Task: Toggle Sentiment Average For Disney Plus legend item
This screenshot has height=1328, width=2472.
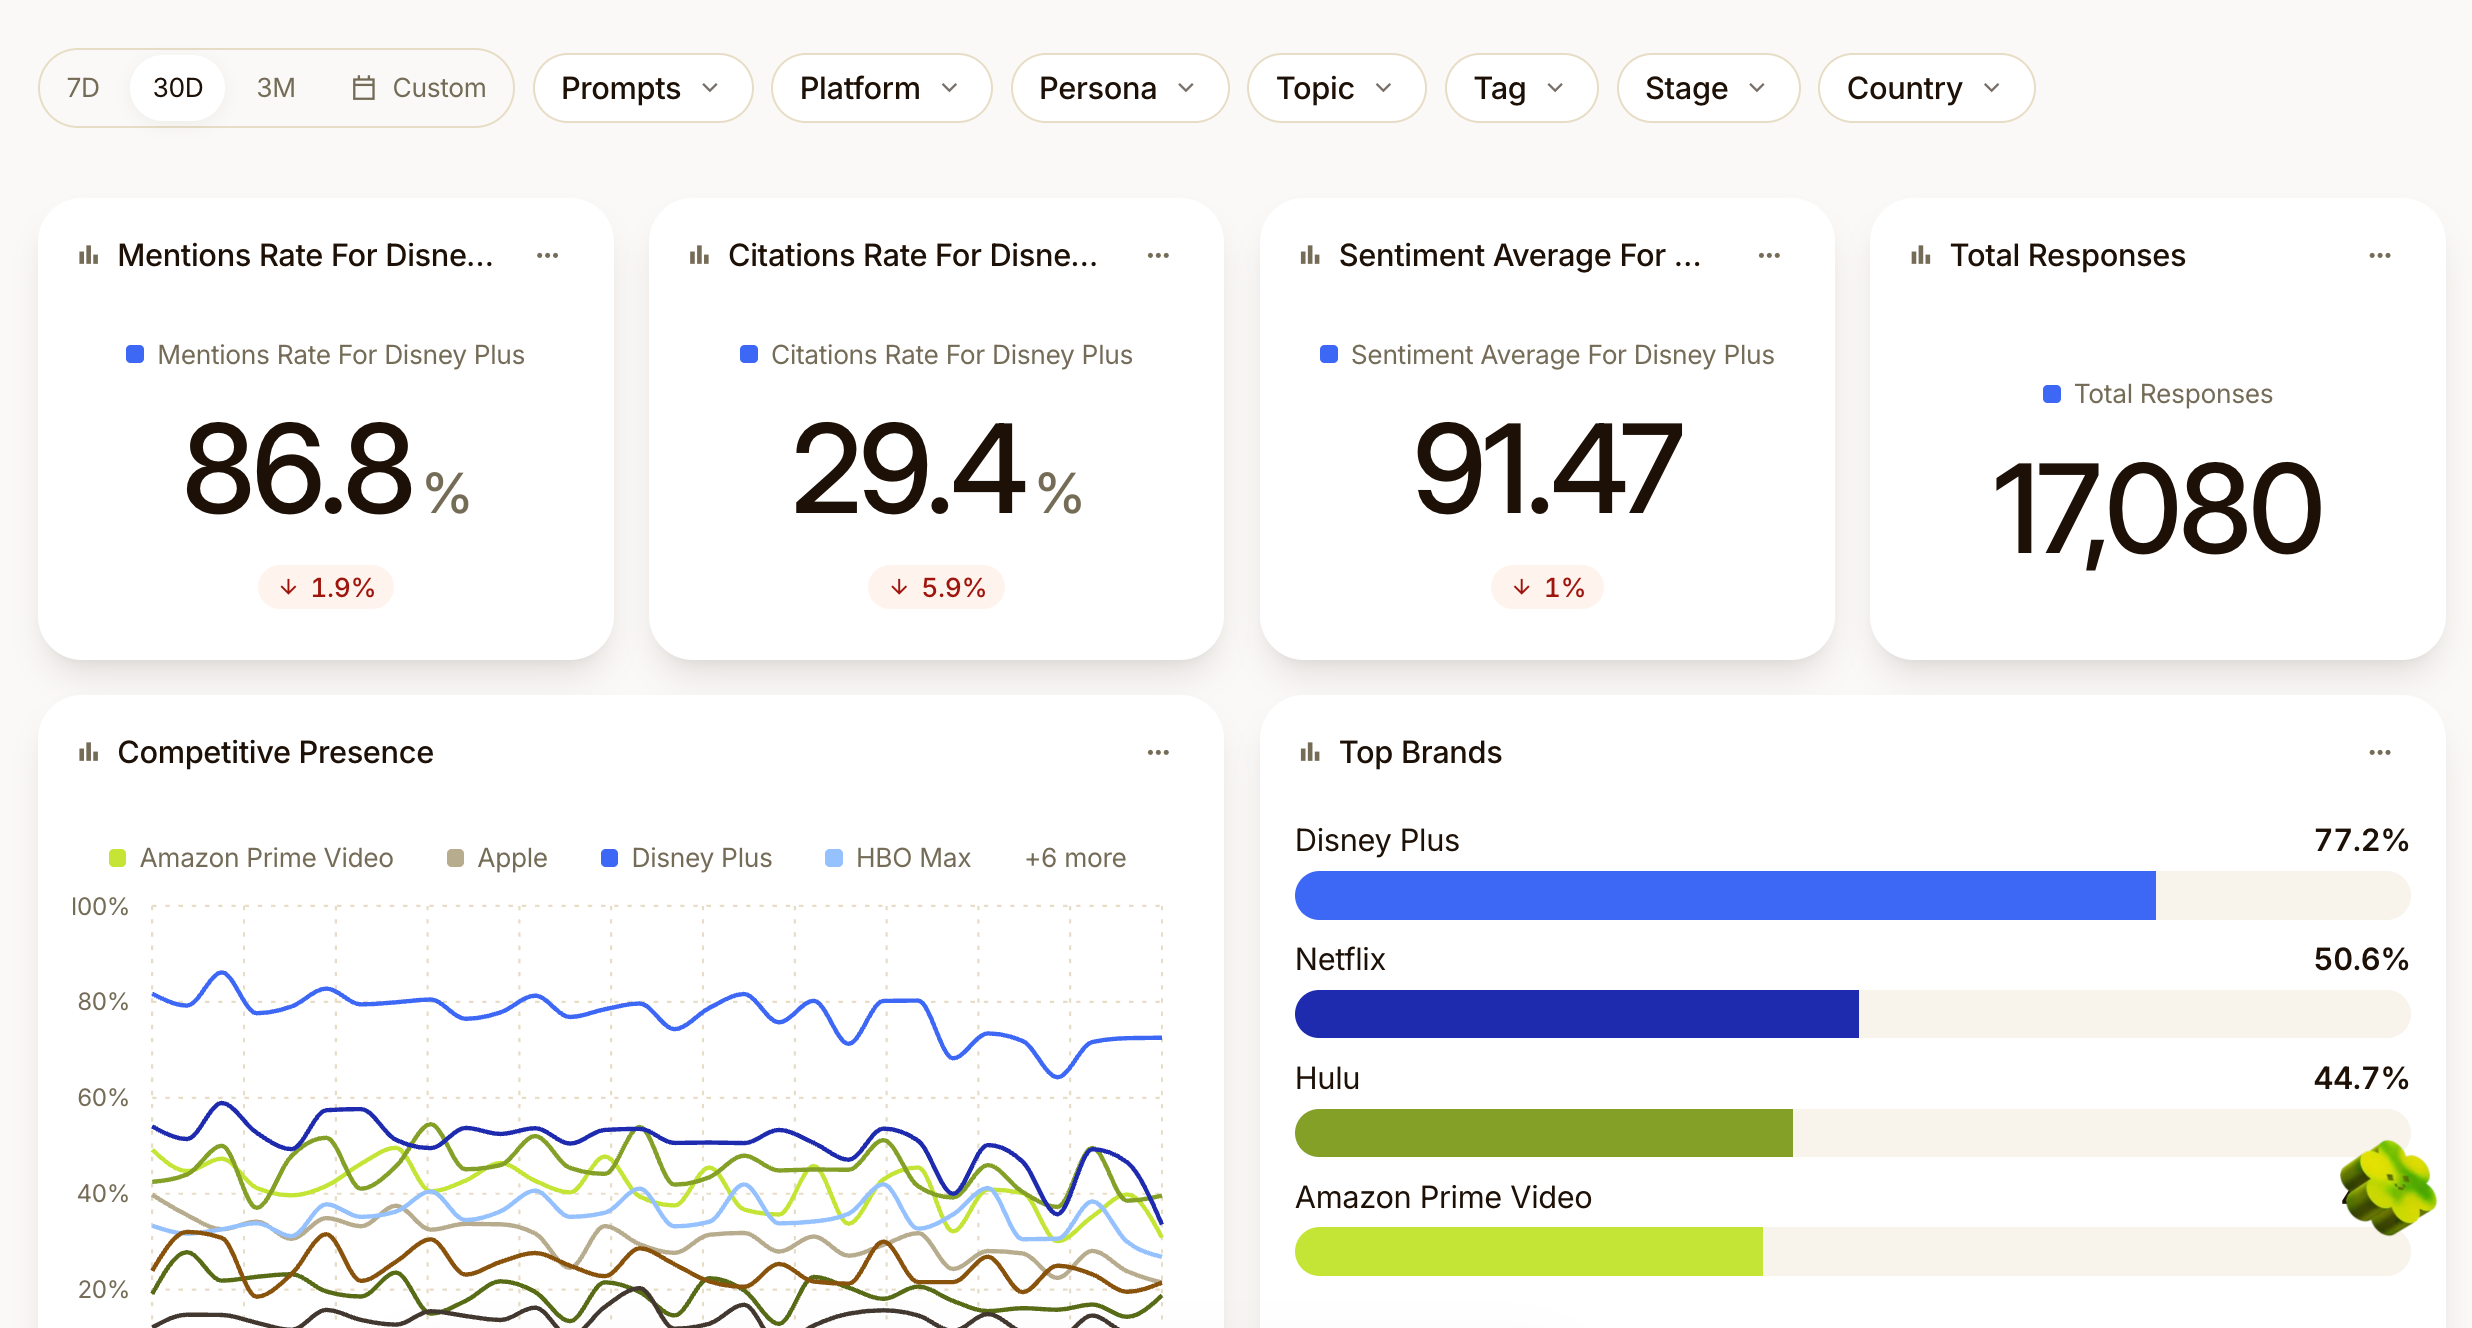Action: point(1547,355)
